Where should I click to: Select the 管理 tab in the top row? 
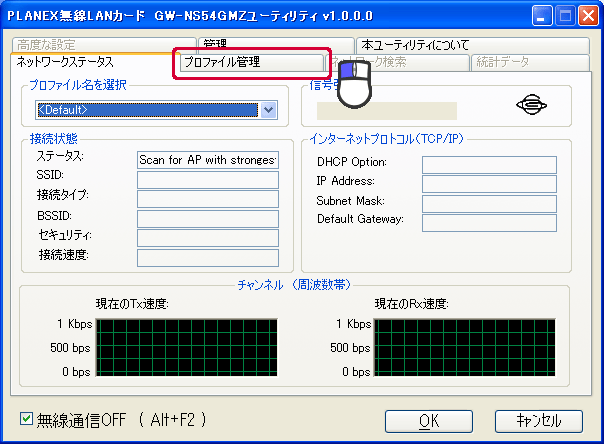[276, 44]
